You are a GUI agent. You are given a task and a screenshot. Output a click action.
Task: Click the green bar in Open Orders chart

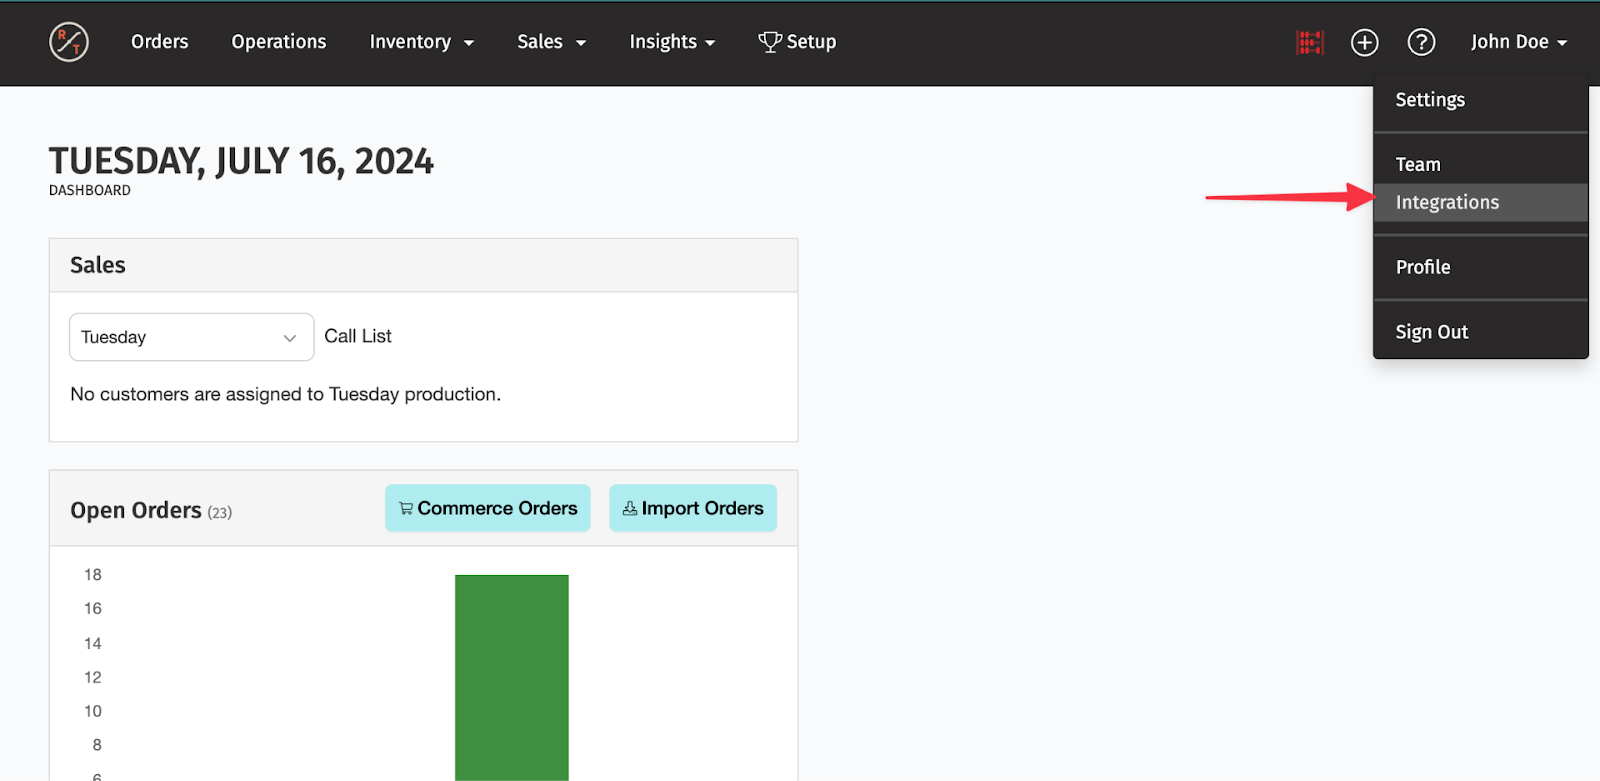[512, 677]
